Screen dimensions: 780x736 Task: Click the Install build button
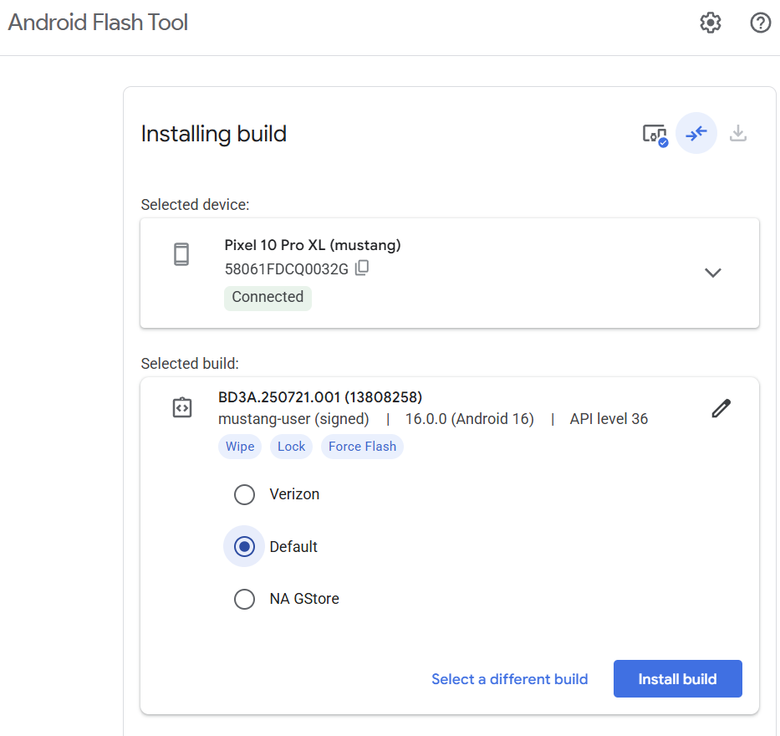(678, 679)
